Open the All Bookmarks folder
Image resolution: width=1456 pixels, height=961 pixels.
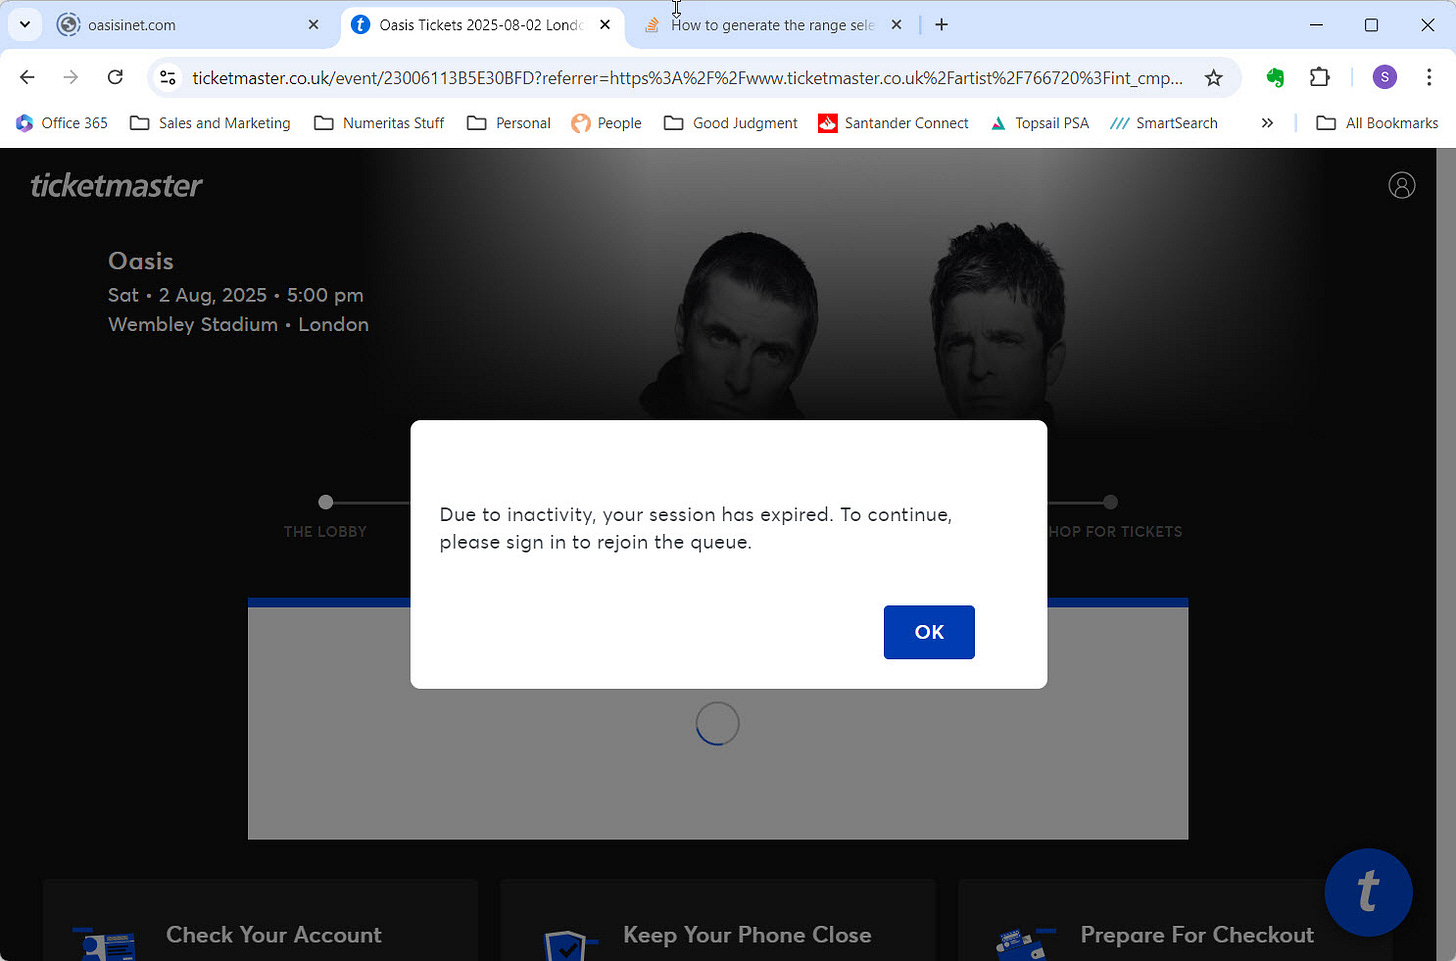click(x=1377, y=123)
